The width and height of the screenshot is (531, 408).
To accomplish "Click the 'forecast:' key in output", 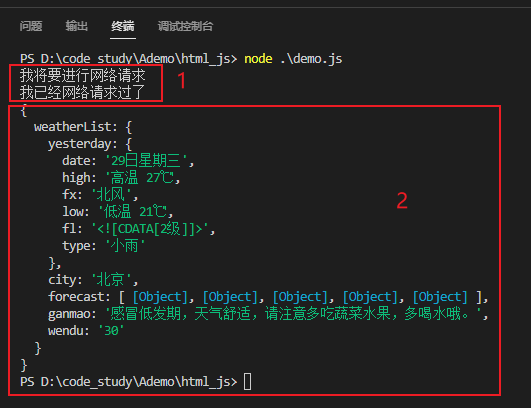I will pos(79,297).
